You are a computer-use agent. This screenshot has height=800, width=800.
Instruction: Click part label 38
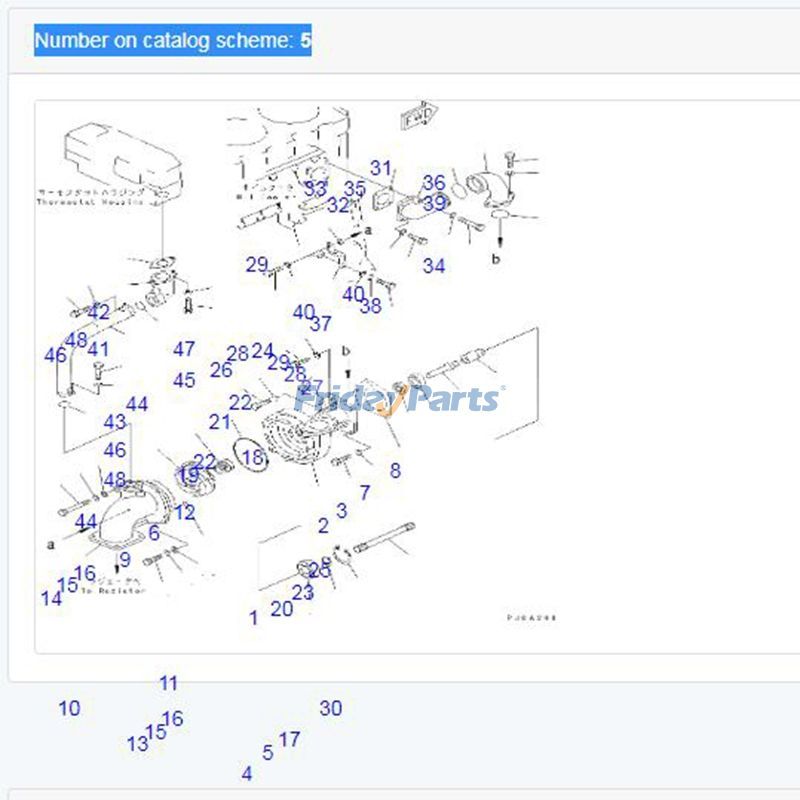coord(370,306)
